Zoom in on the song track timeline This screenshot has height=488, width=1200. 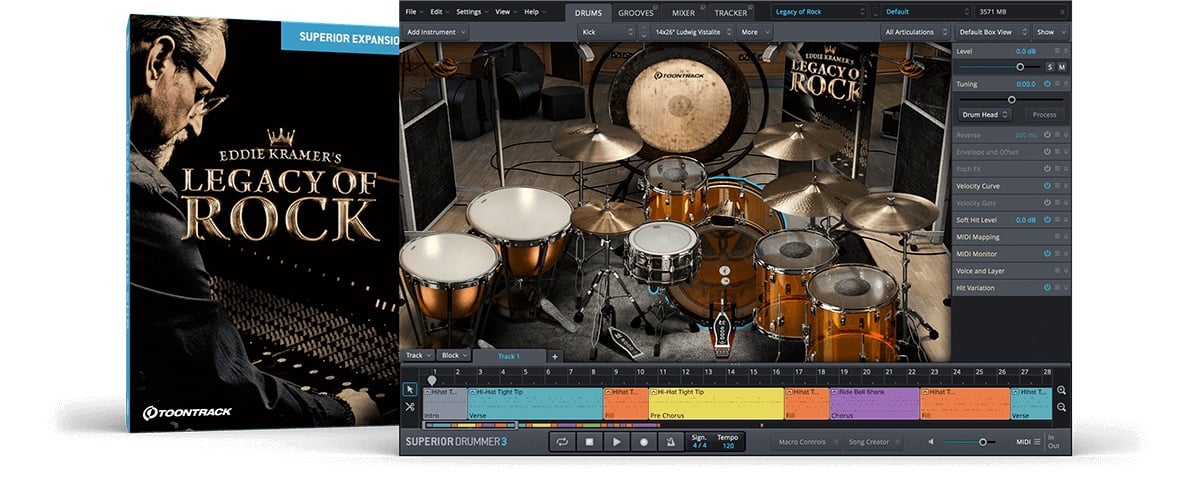point(1061,390)
